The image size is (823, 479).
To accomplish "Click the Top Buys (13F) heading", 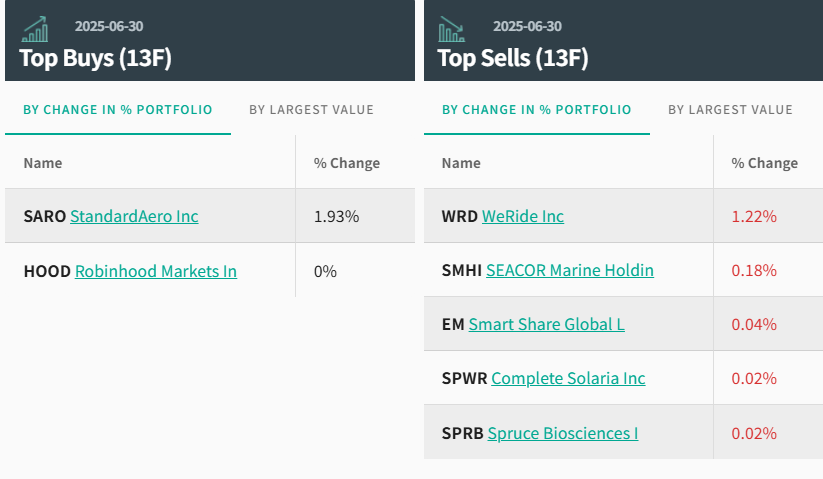I will pos(96,58).
